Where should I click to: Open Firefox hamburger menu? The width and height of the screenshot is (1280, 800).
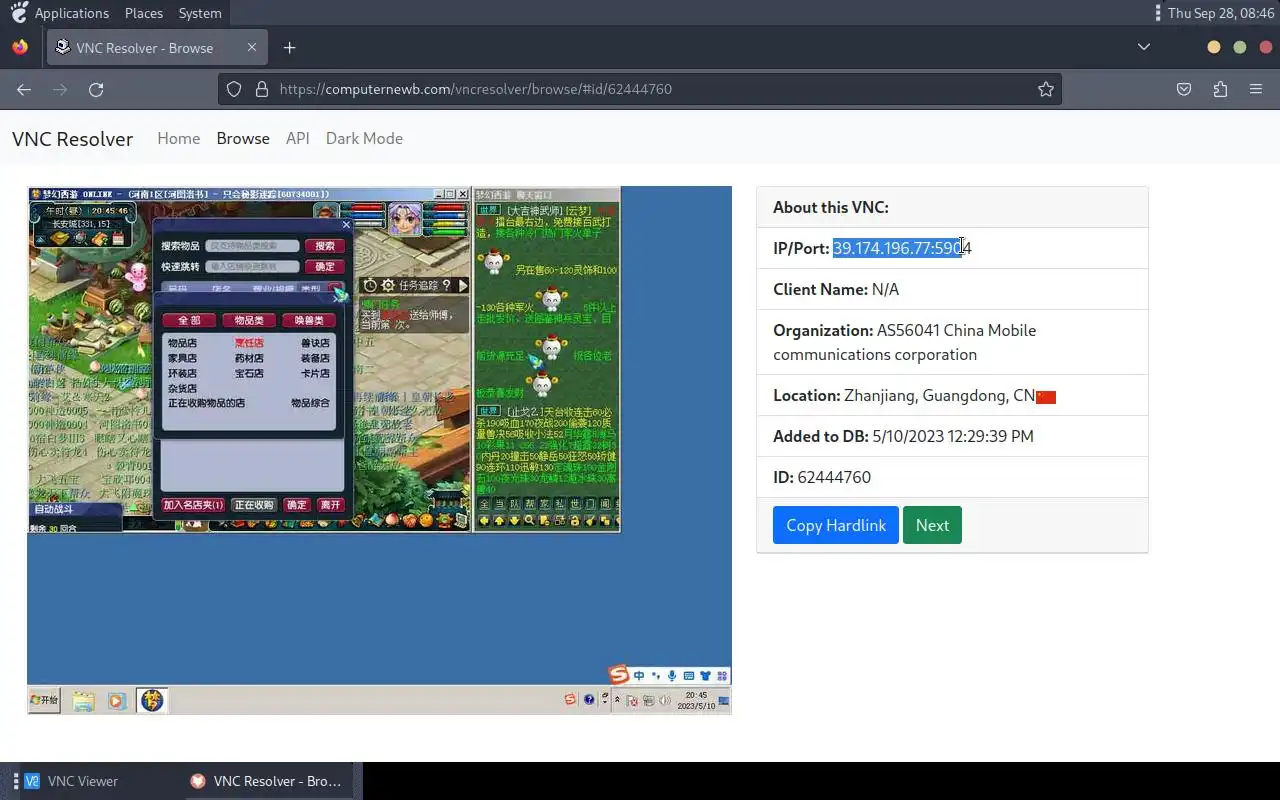click(x=1256, y=89)
